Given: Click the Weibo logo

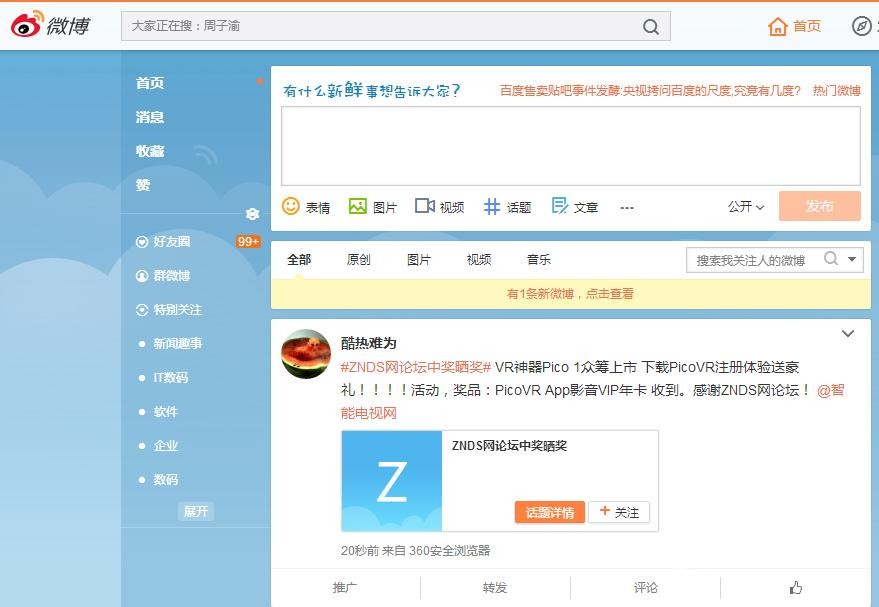Looking at the screenshot, I should [50, 25].
